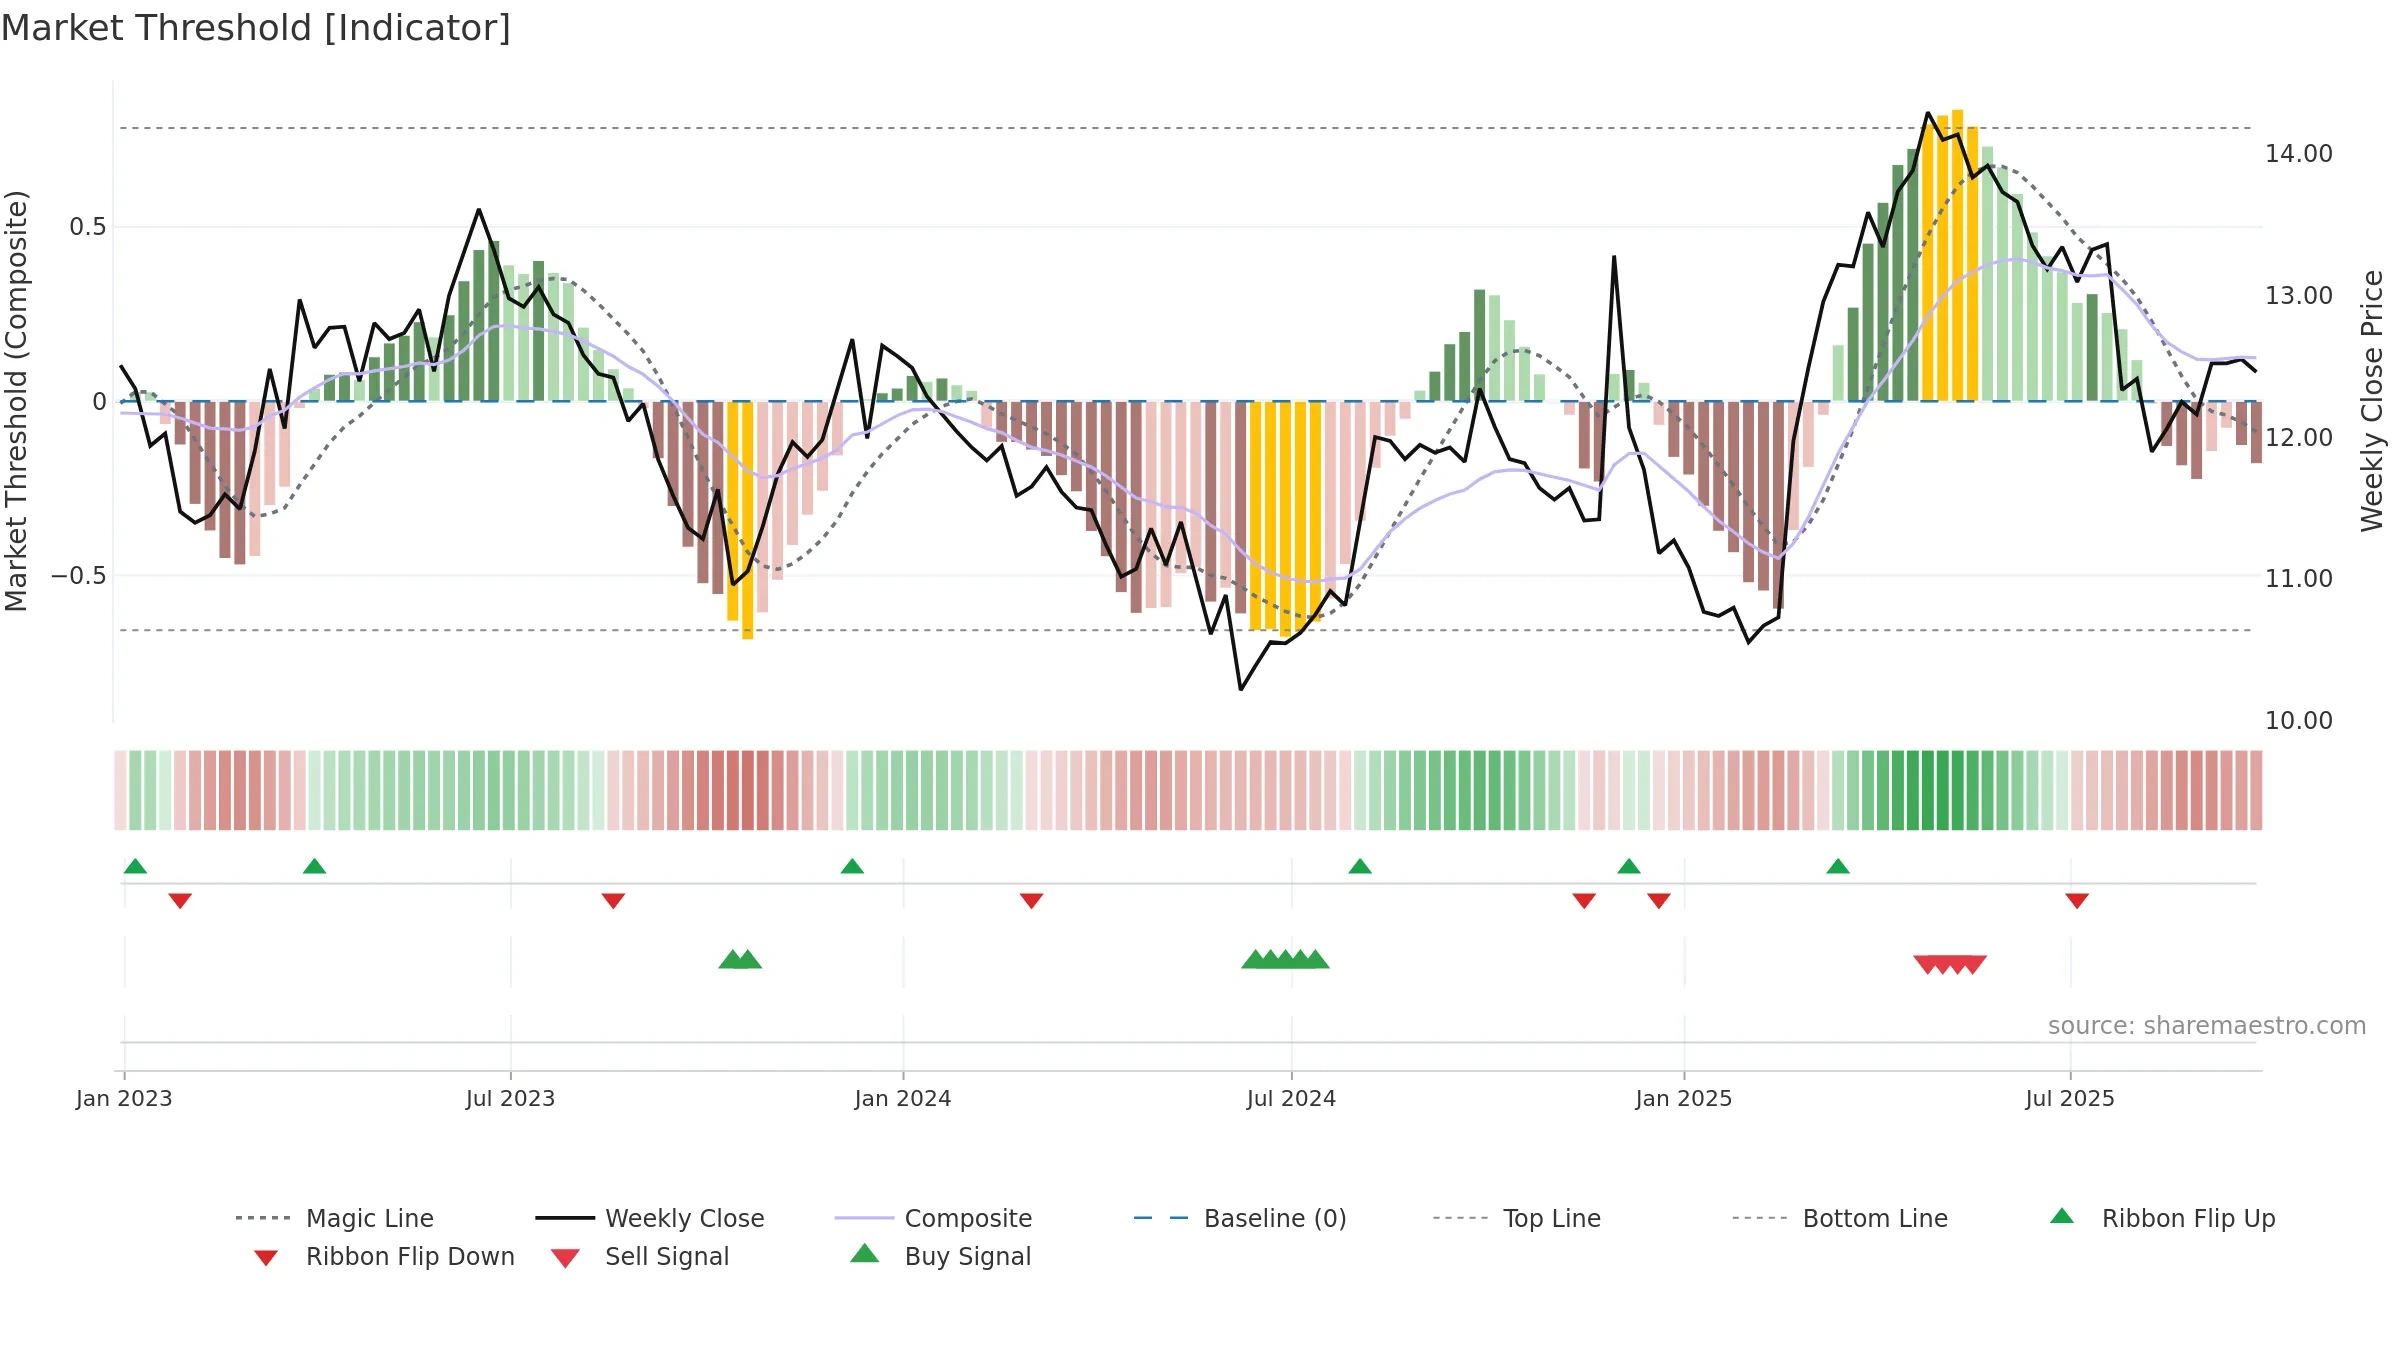This screenshot has width=2400, height=1350.
Task: Click the chart title Market Threshold [Indicator]
Action: [x=256, y=28]
